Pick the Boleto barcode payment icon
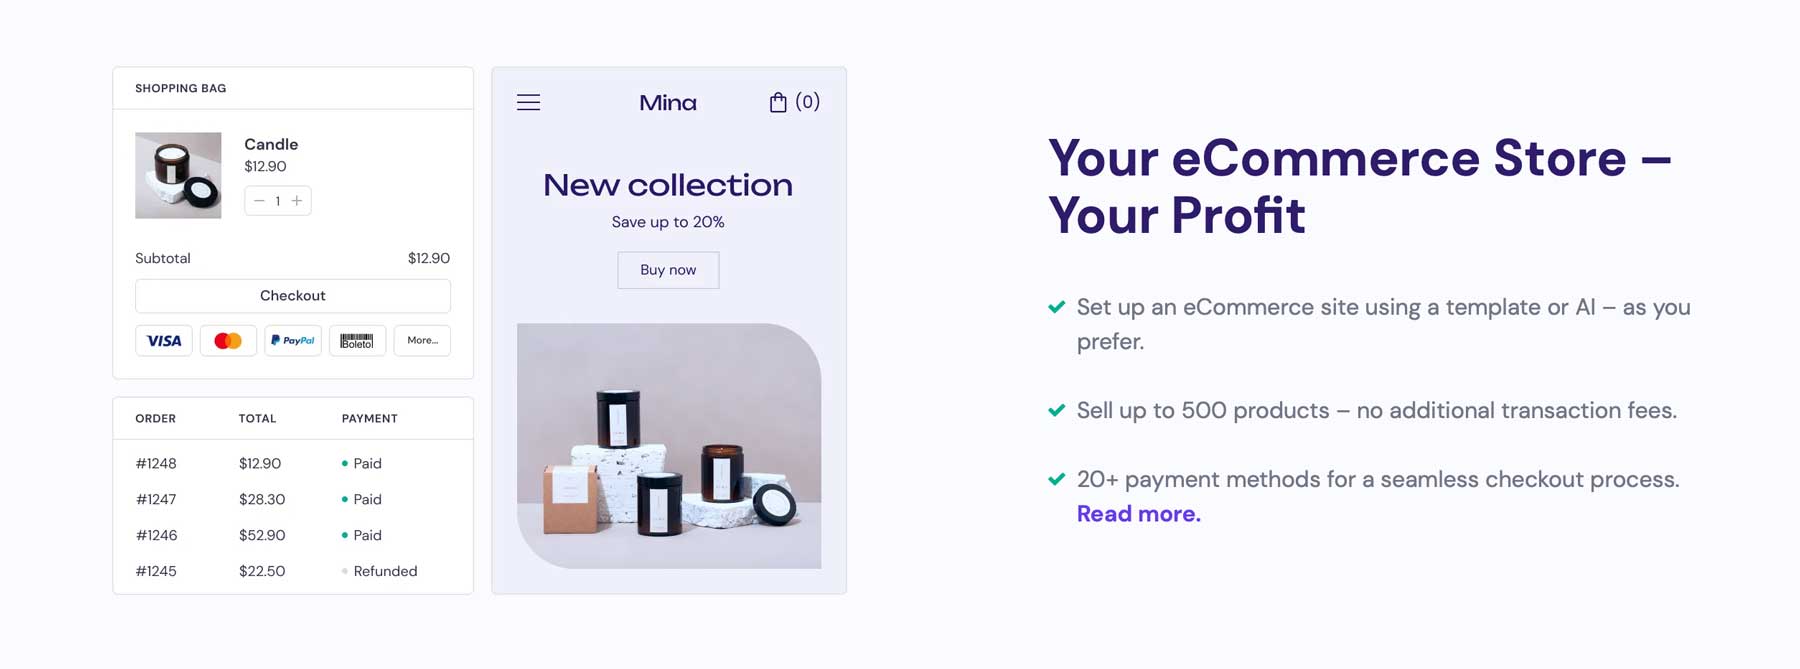Screen dimensions: 1800x669 click(357, 340)
